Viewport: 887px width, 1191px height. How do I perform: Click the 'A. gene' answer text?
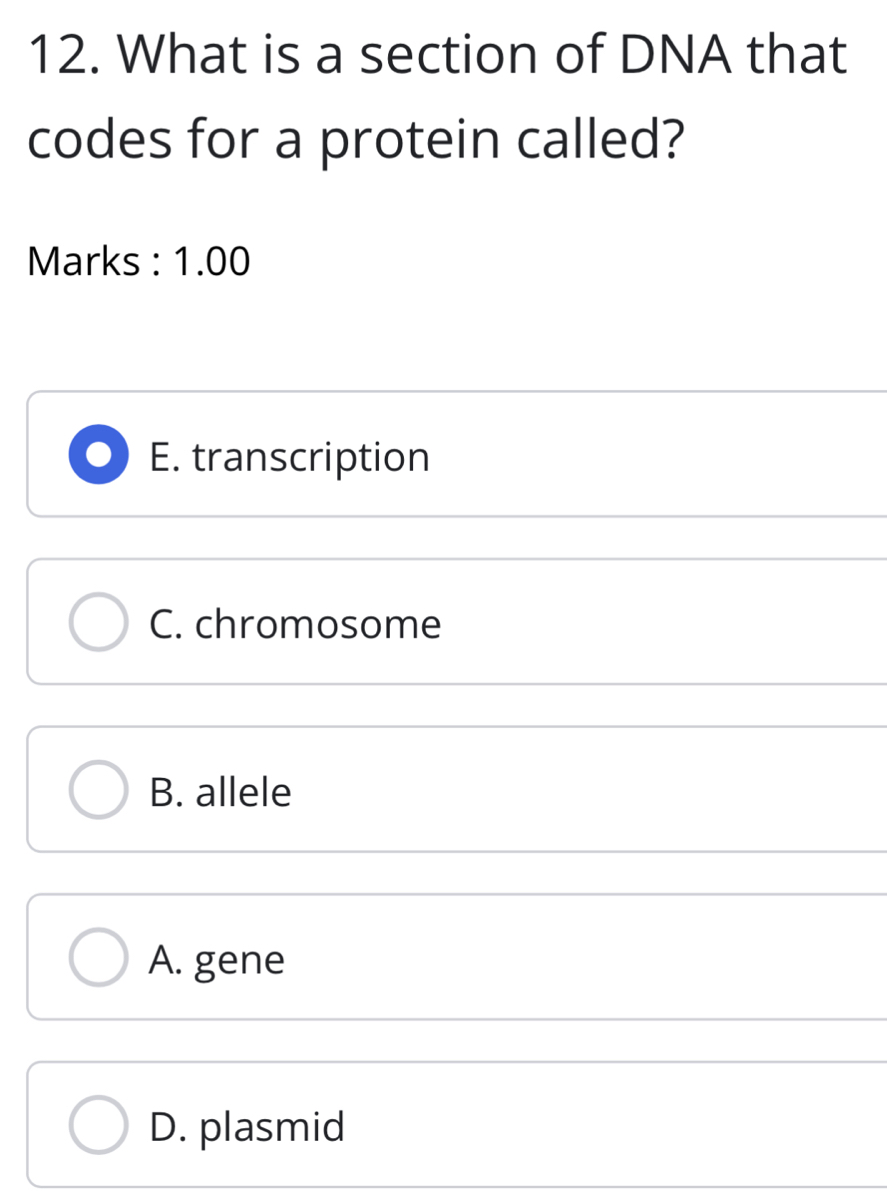tap(216, 960)
